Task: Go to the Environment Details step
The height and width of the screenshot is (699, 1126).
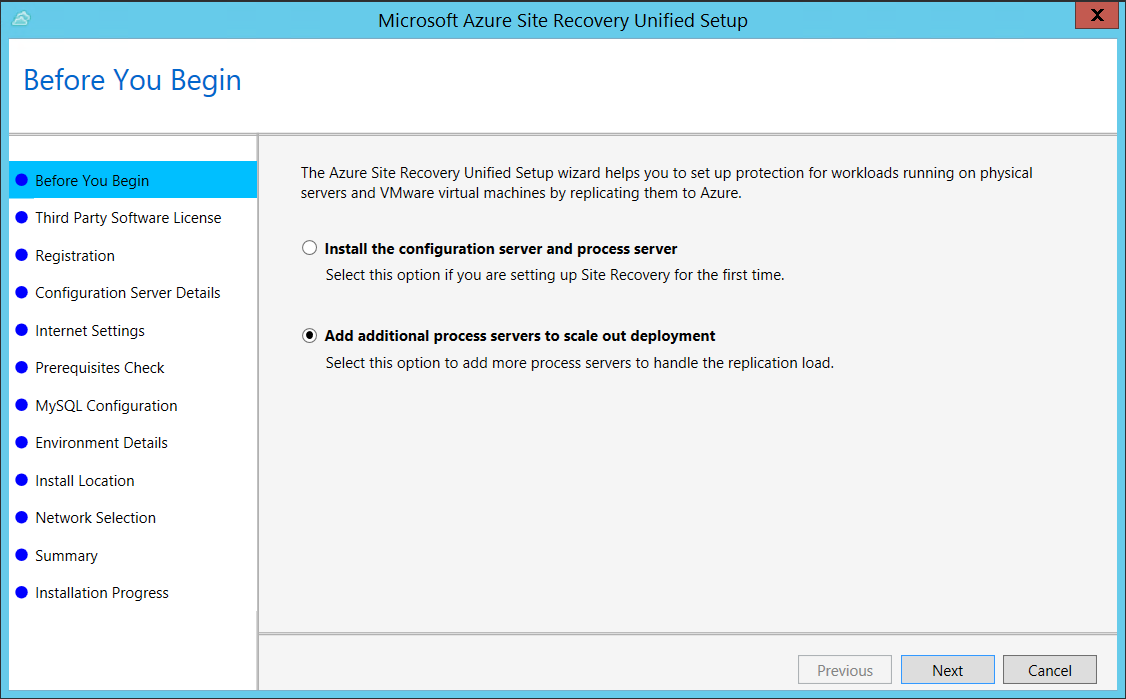Action: tap(101, 443)
